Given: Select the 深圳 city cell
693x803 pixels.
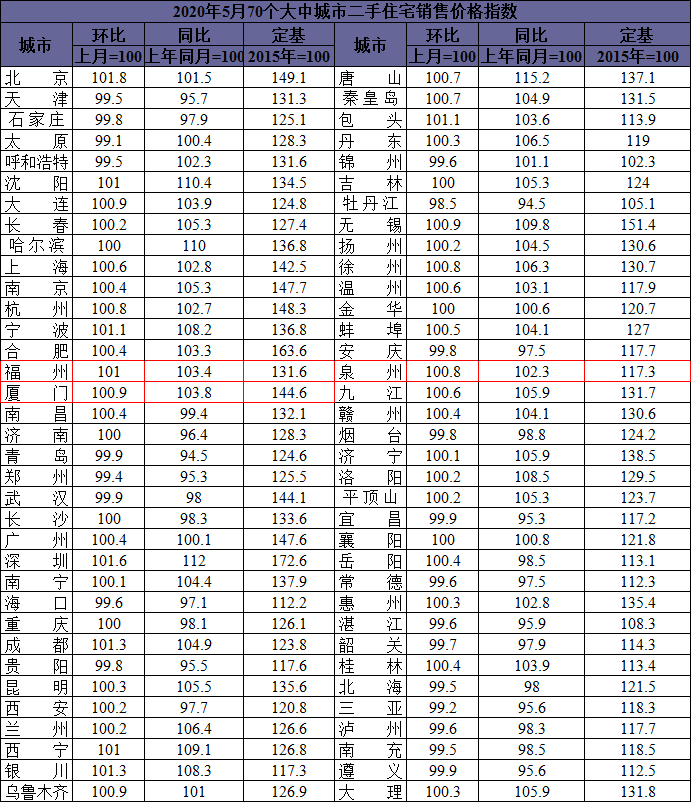Looking at the screenshot, I should (36, 561).
